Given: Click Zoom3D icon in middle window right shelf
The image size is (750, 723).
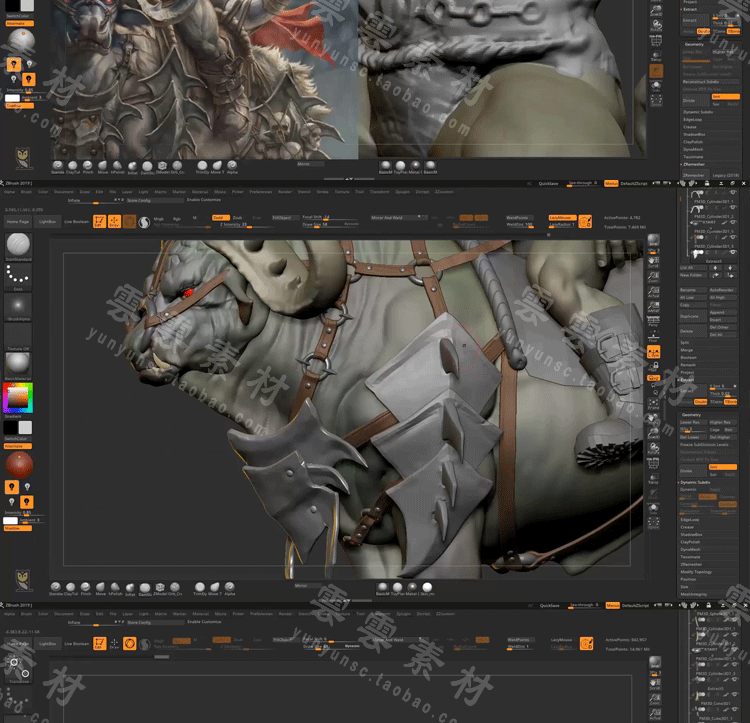Looking at the screenshot, I should 653,433.
